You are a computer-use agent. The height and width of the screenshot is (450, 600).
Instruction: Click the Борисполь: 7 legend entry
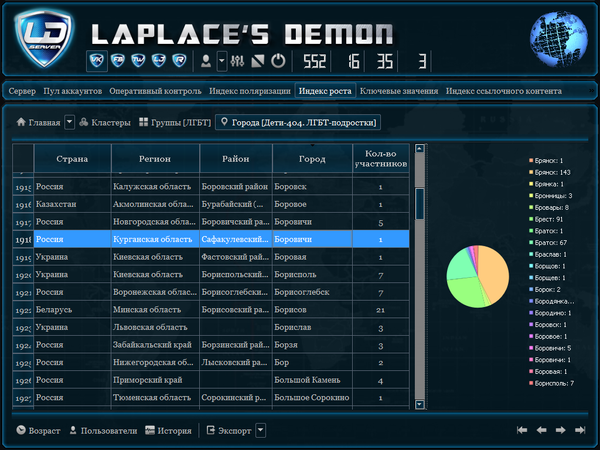click(551, 383)
